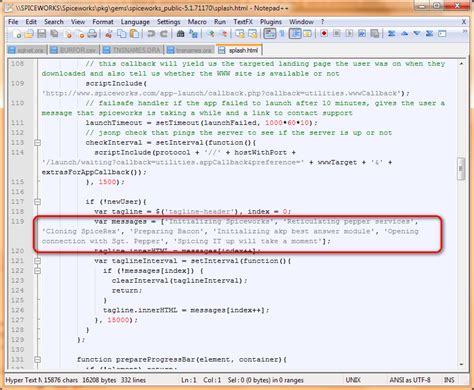Click the Open file folder icon
474x390 pixels.
point(29,34)
